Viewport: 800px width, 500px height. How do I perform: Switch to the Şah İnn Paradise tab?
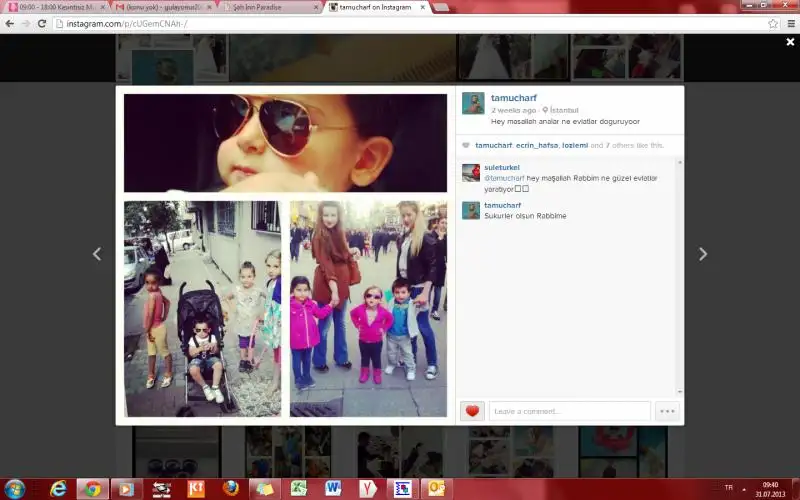coord(270,7)
